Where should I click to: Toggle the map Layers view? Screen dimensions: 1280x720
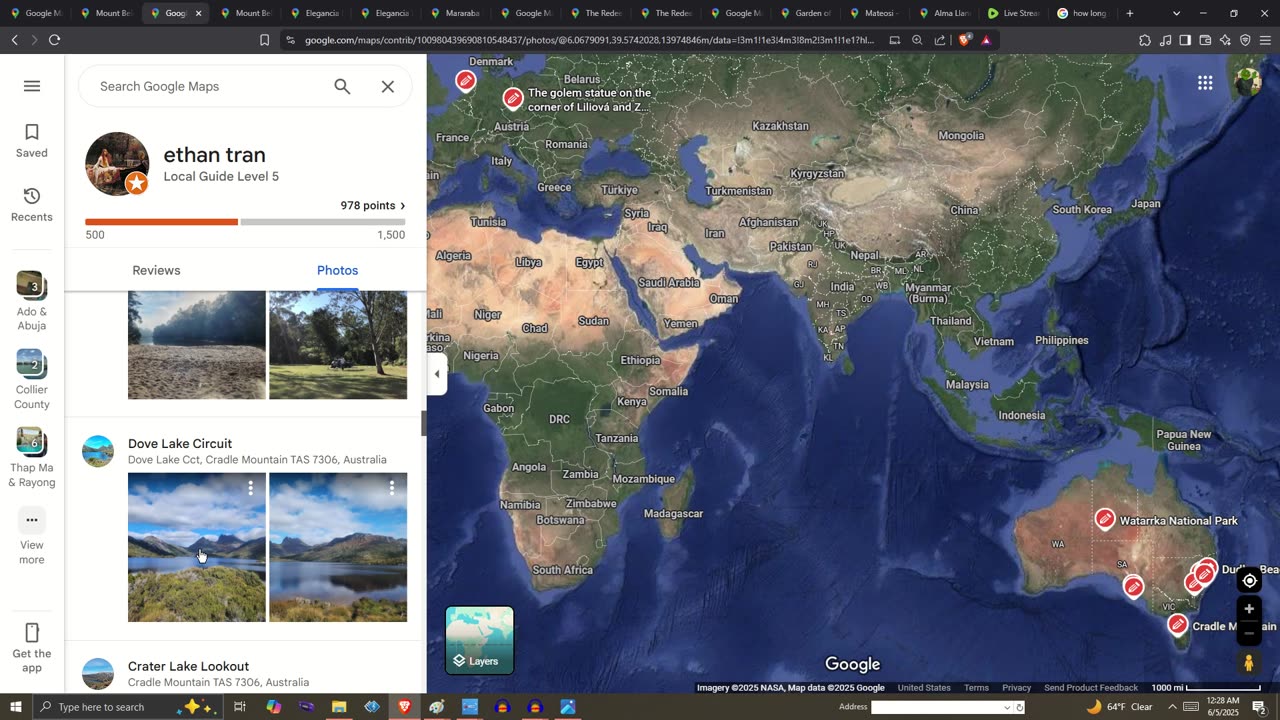pyautogui.click(x=480, y=640)
